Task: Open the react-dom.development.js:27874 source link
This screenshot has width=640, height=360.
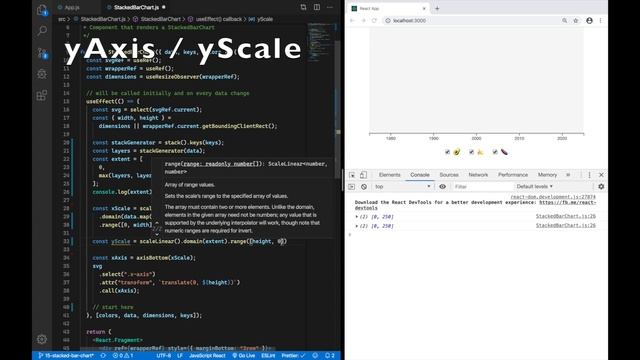Action: 553,197
